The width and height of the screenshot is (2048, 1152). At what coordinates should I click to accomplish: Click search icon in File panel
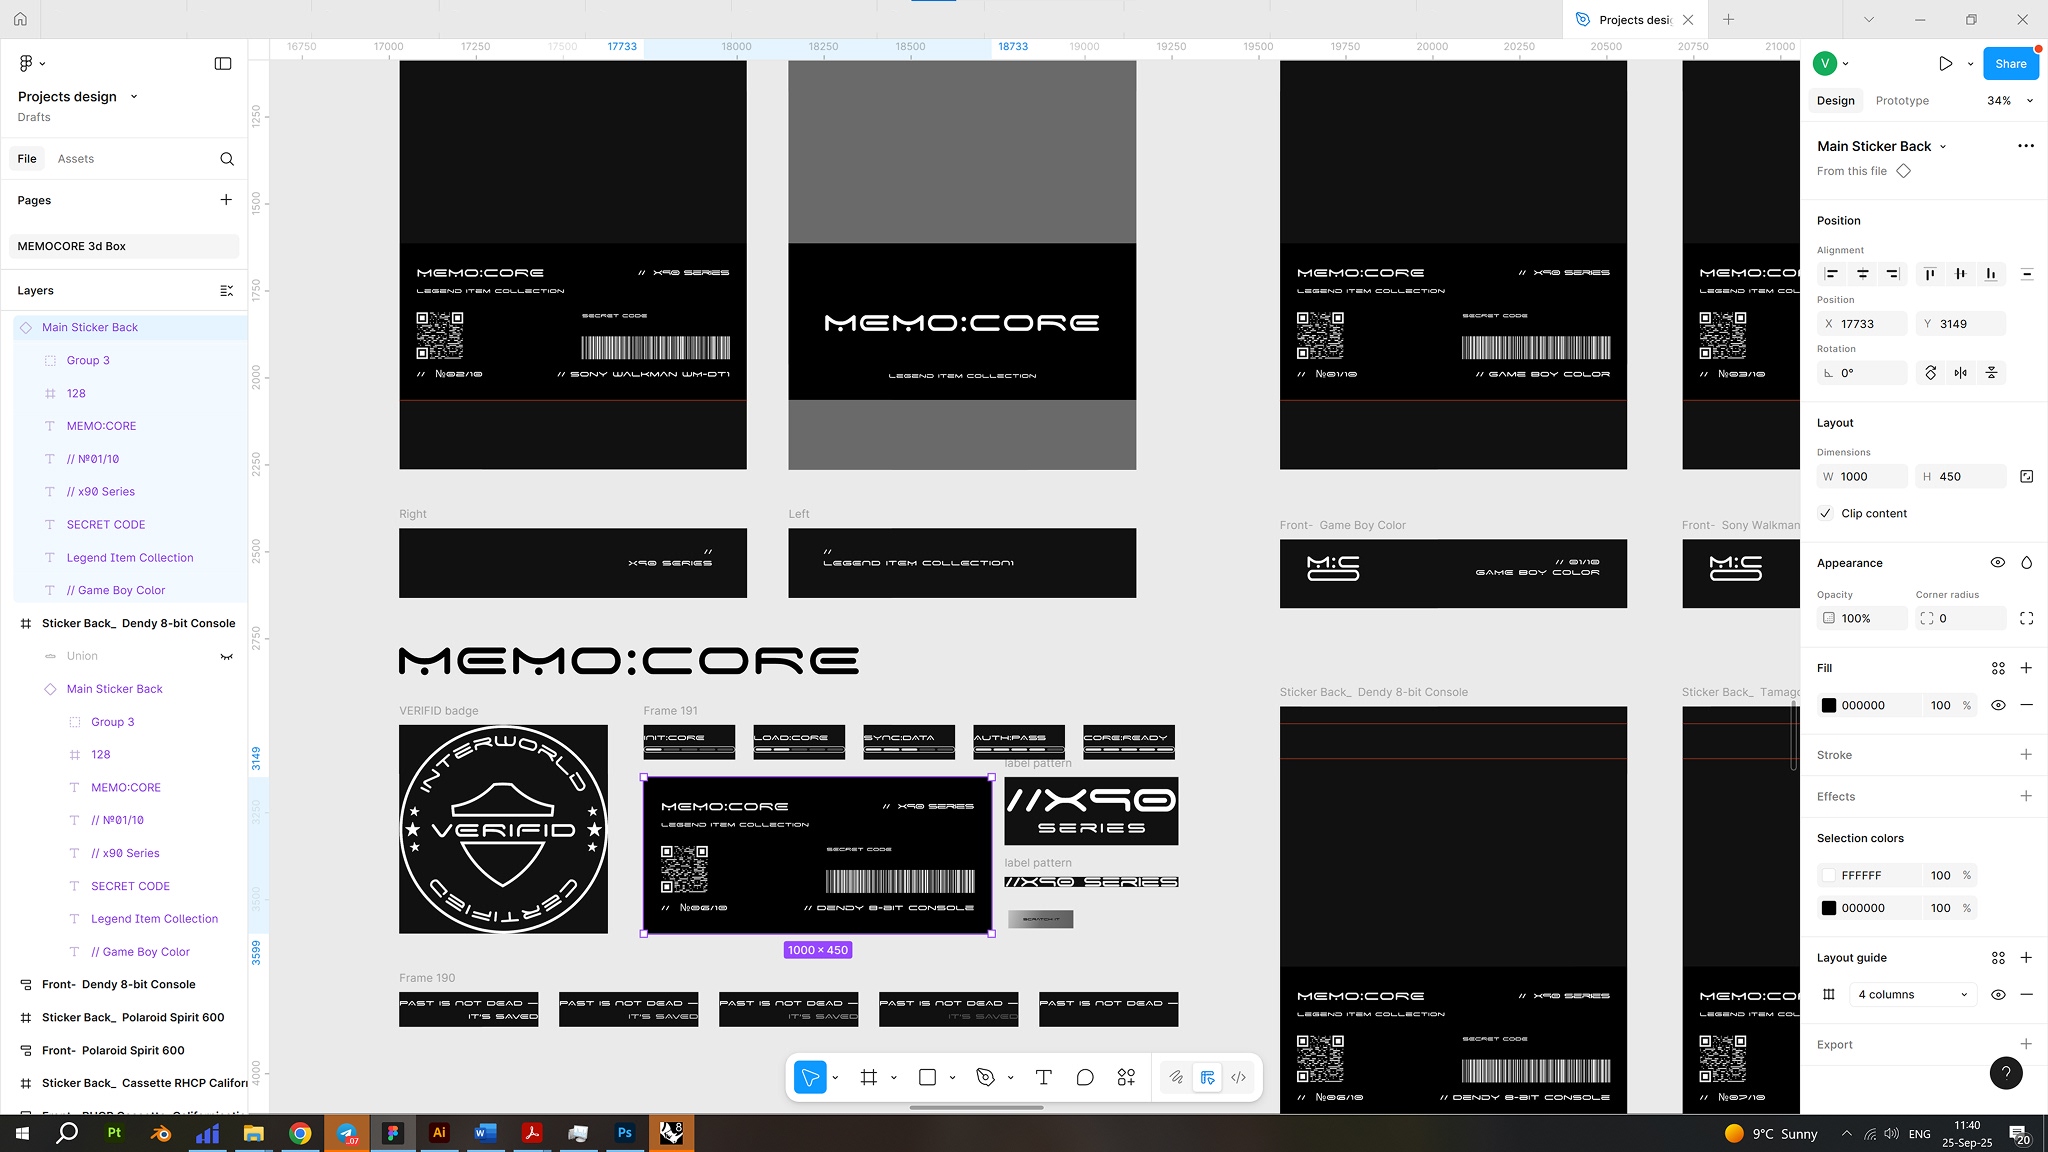point(227,159)
